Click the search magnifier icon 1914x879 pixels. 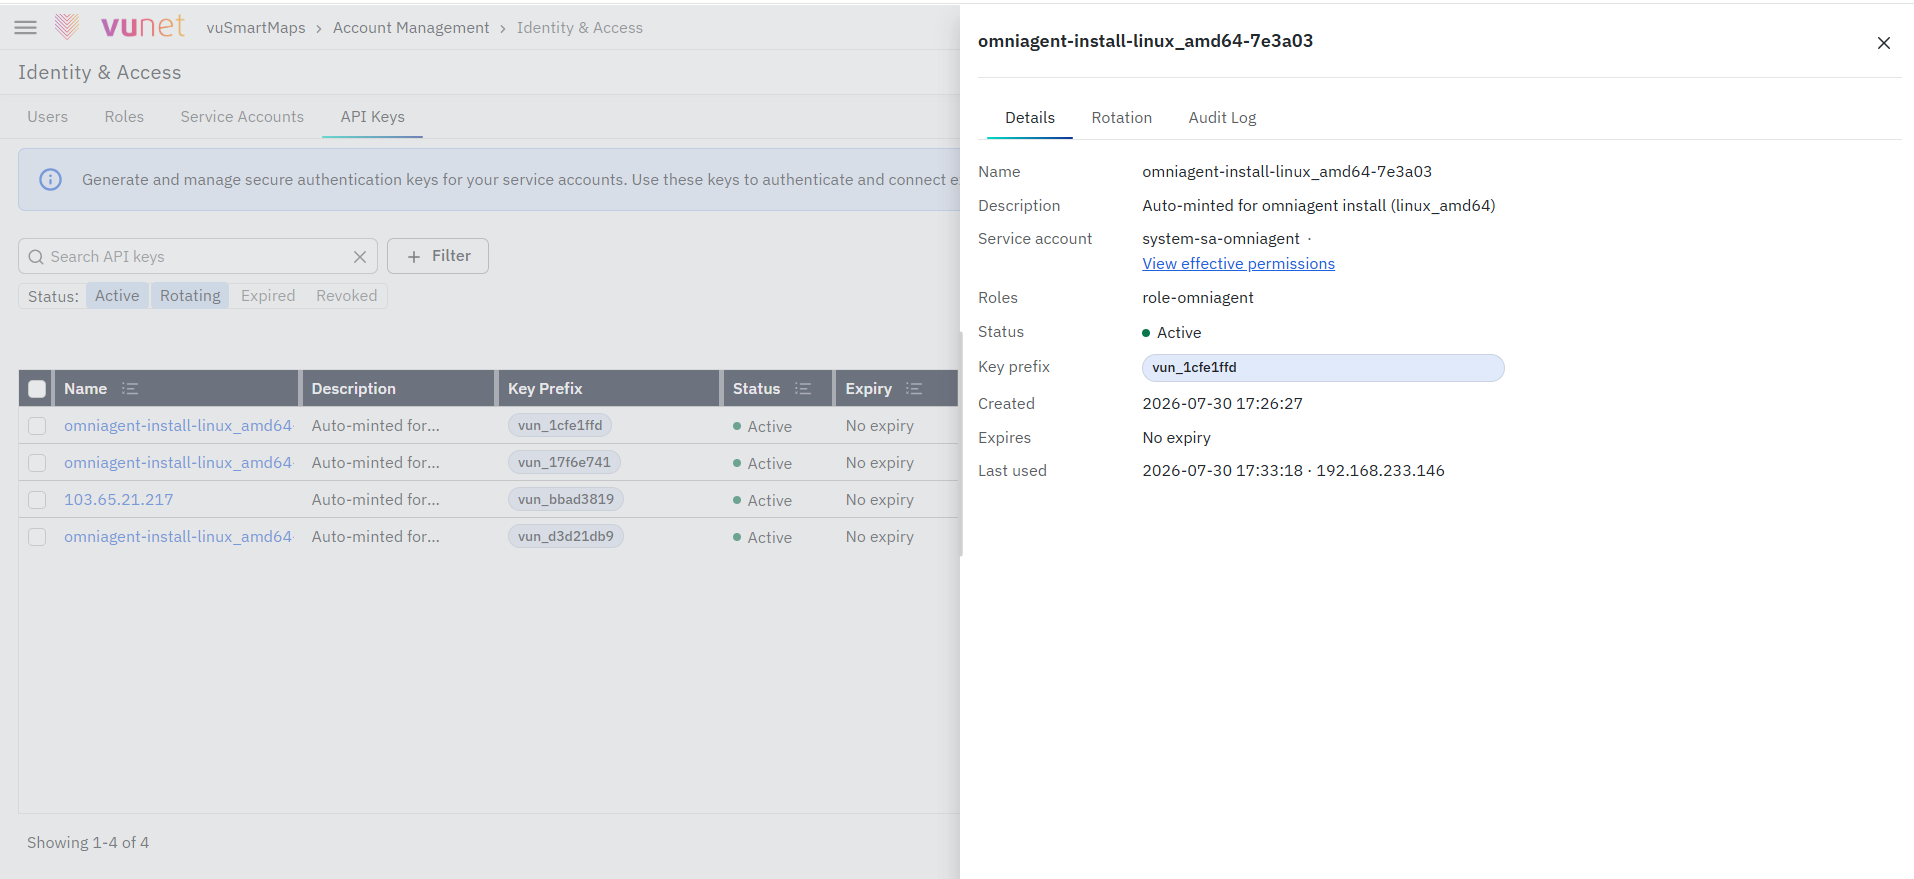point(36,257)
